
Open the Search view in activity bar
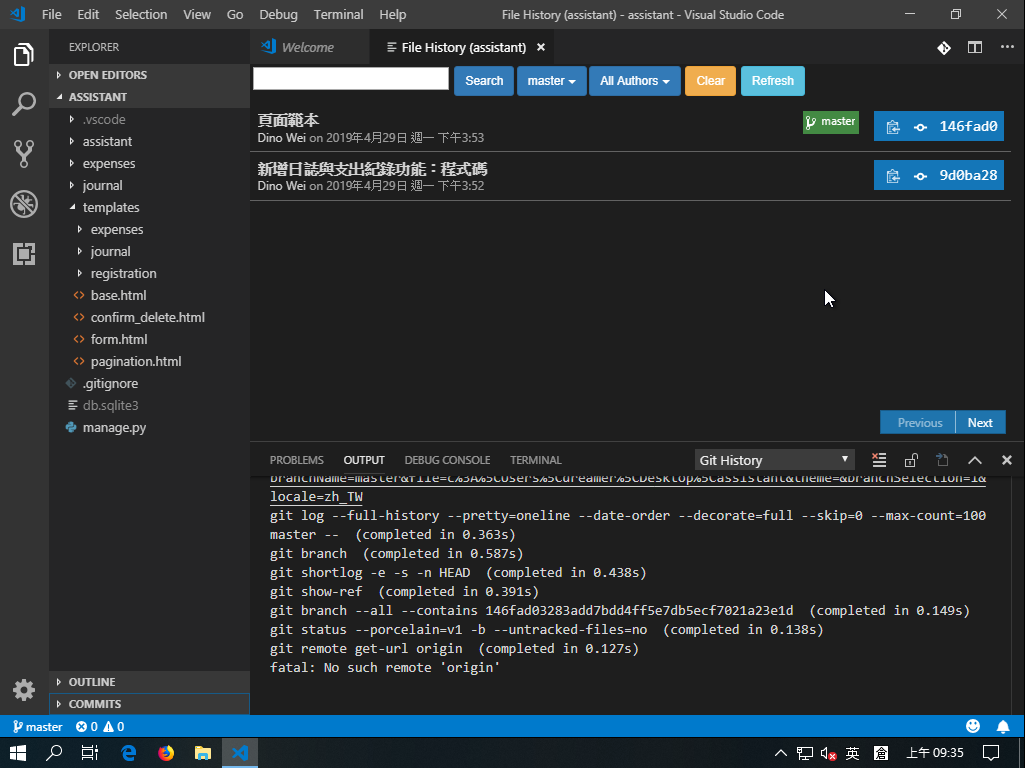click(24, 104)
